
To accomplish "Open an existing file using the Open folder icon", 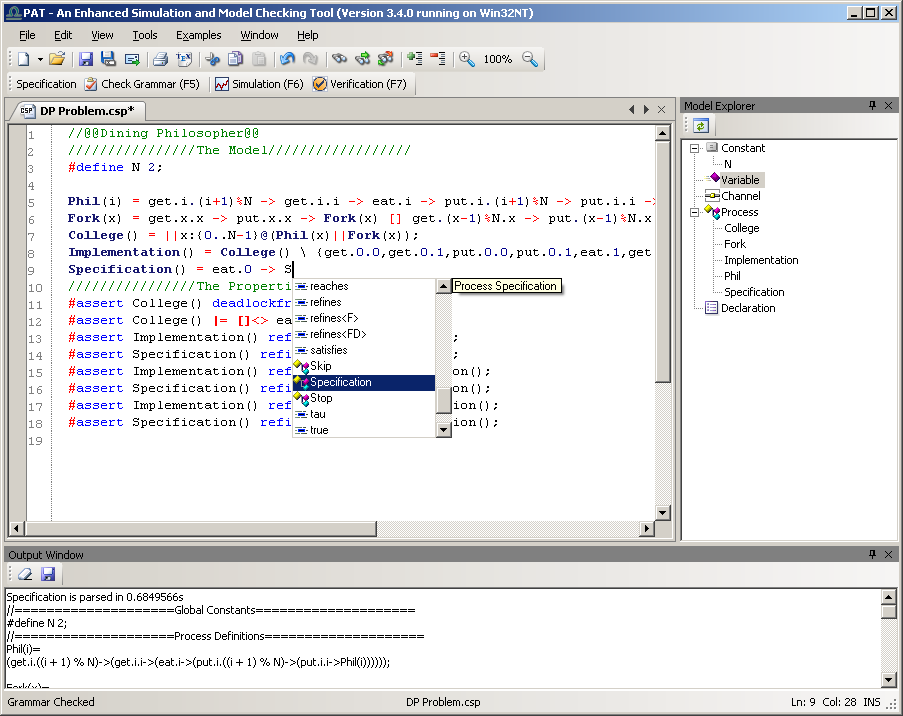I will point(57,59).
